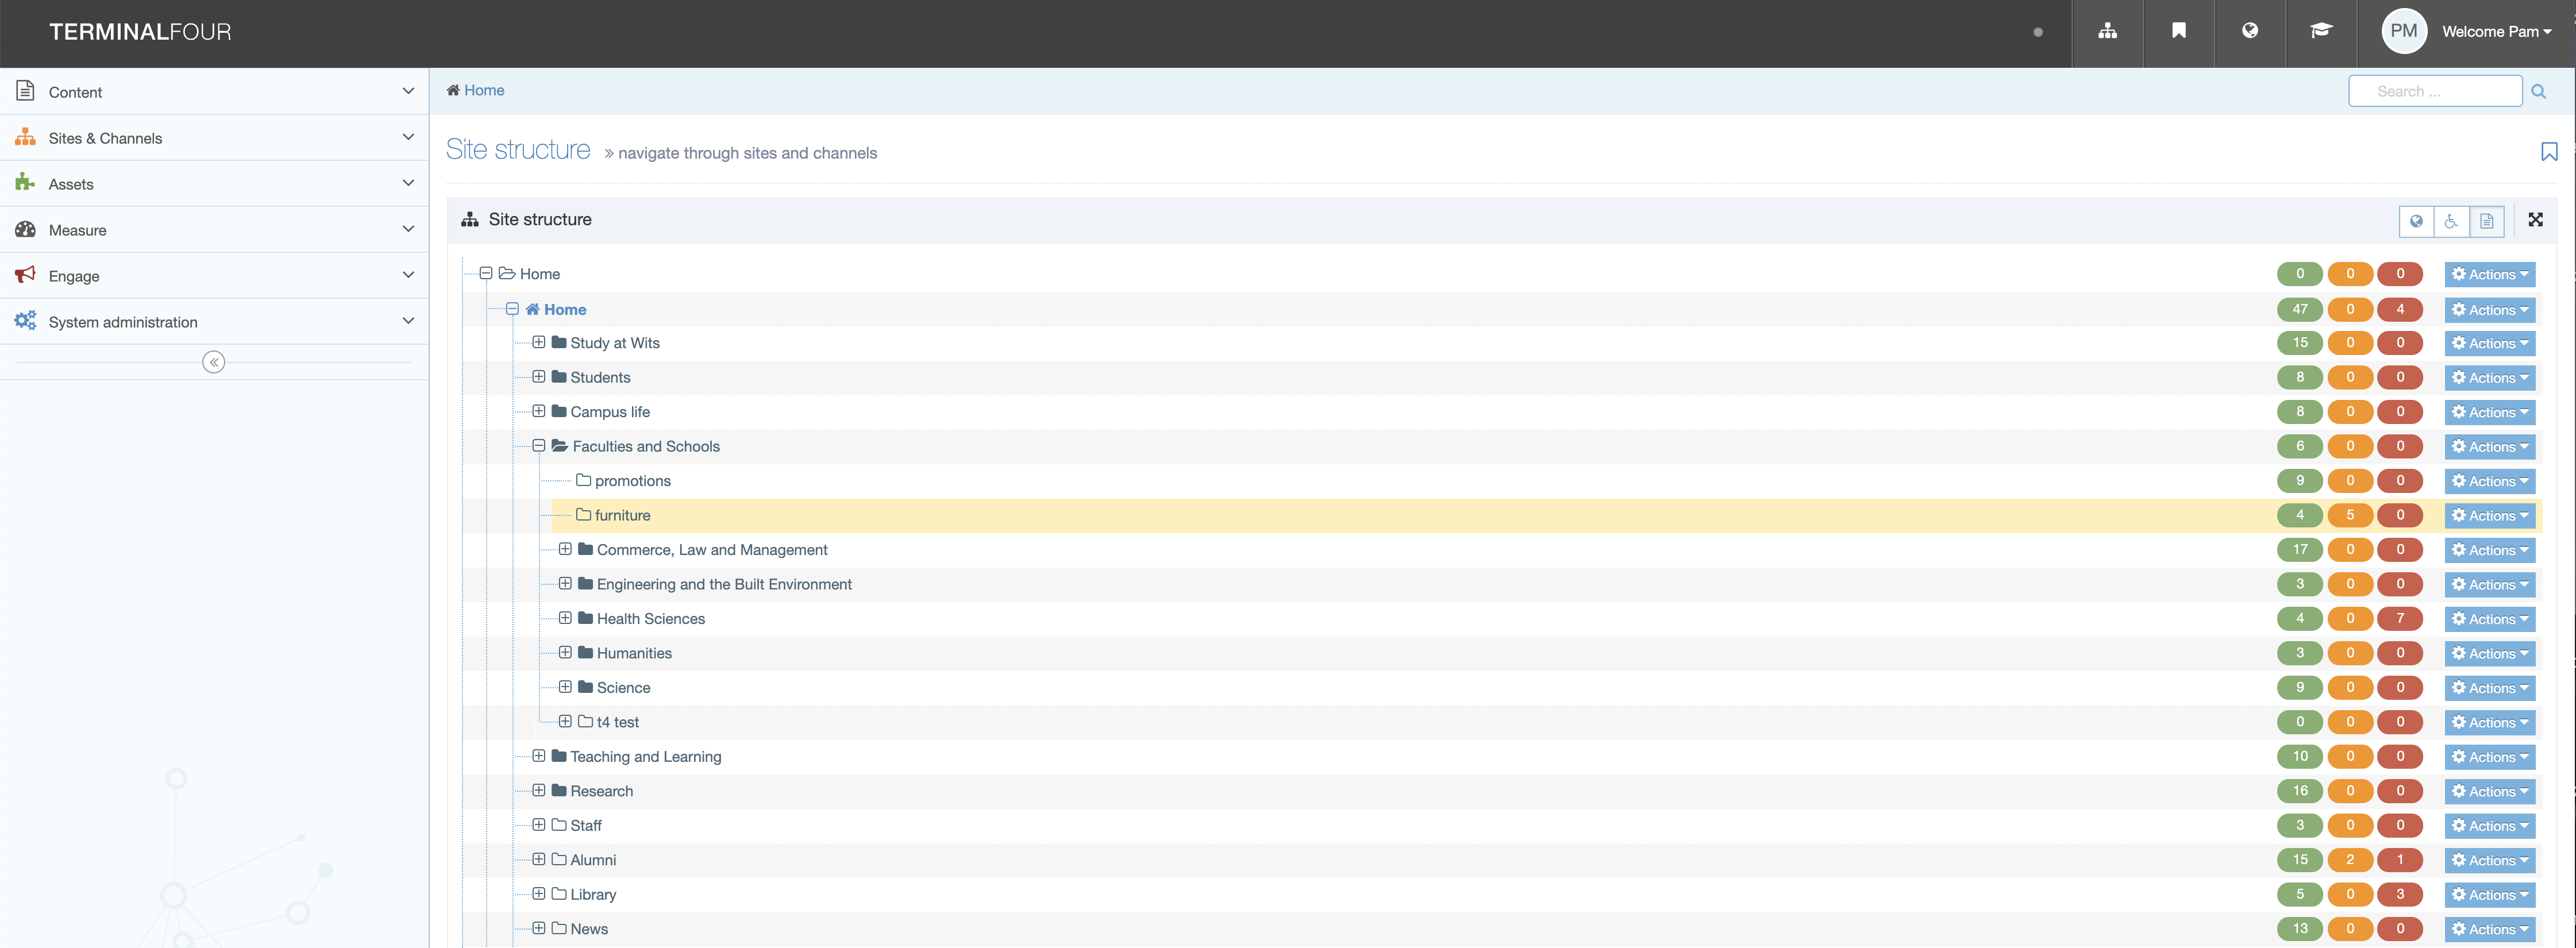
Task: Click TERMINALFOUR logo
Action: (140, 32)
